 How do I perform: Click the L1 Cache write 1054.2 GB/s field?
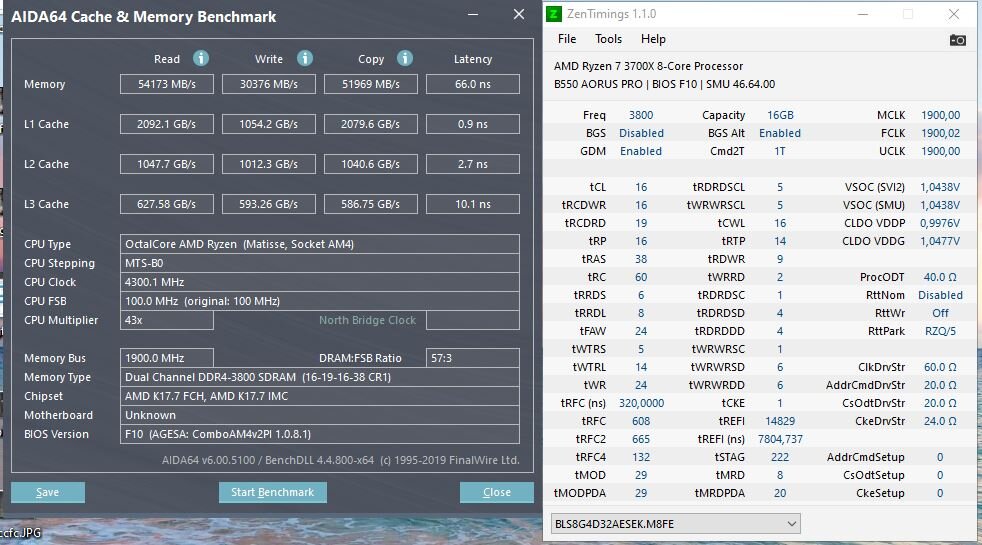click(x=269, y=124)
